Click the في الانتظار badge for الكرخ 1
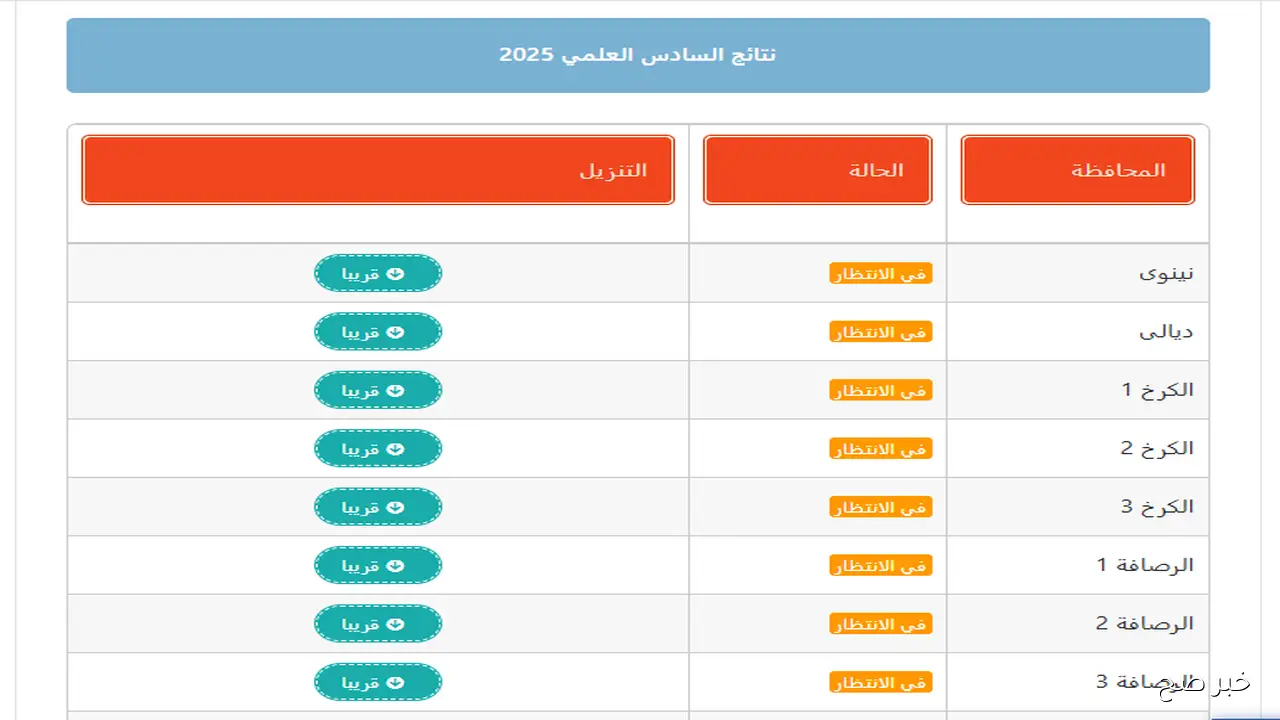 (x=881, y=390)
